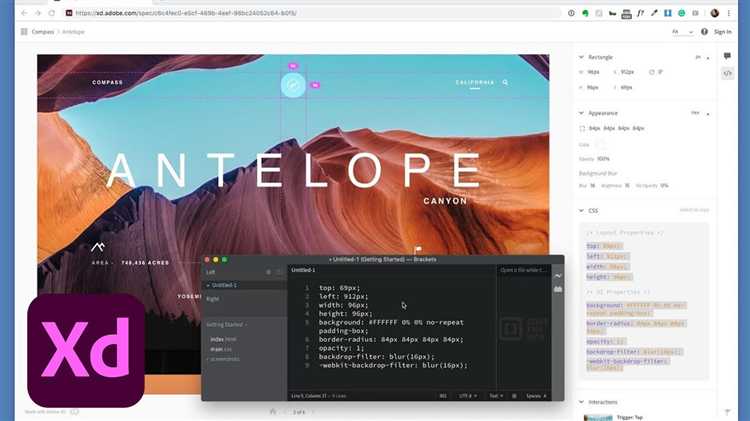
Task: Click the Appearance color swatch
Action: [x=600, y=144]
